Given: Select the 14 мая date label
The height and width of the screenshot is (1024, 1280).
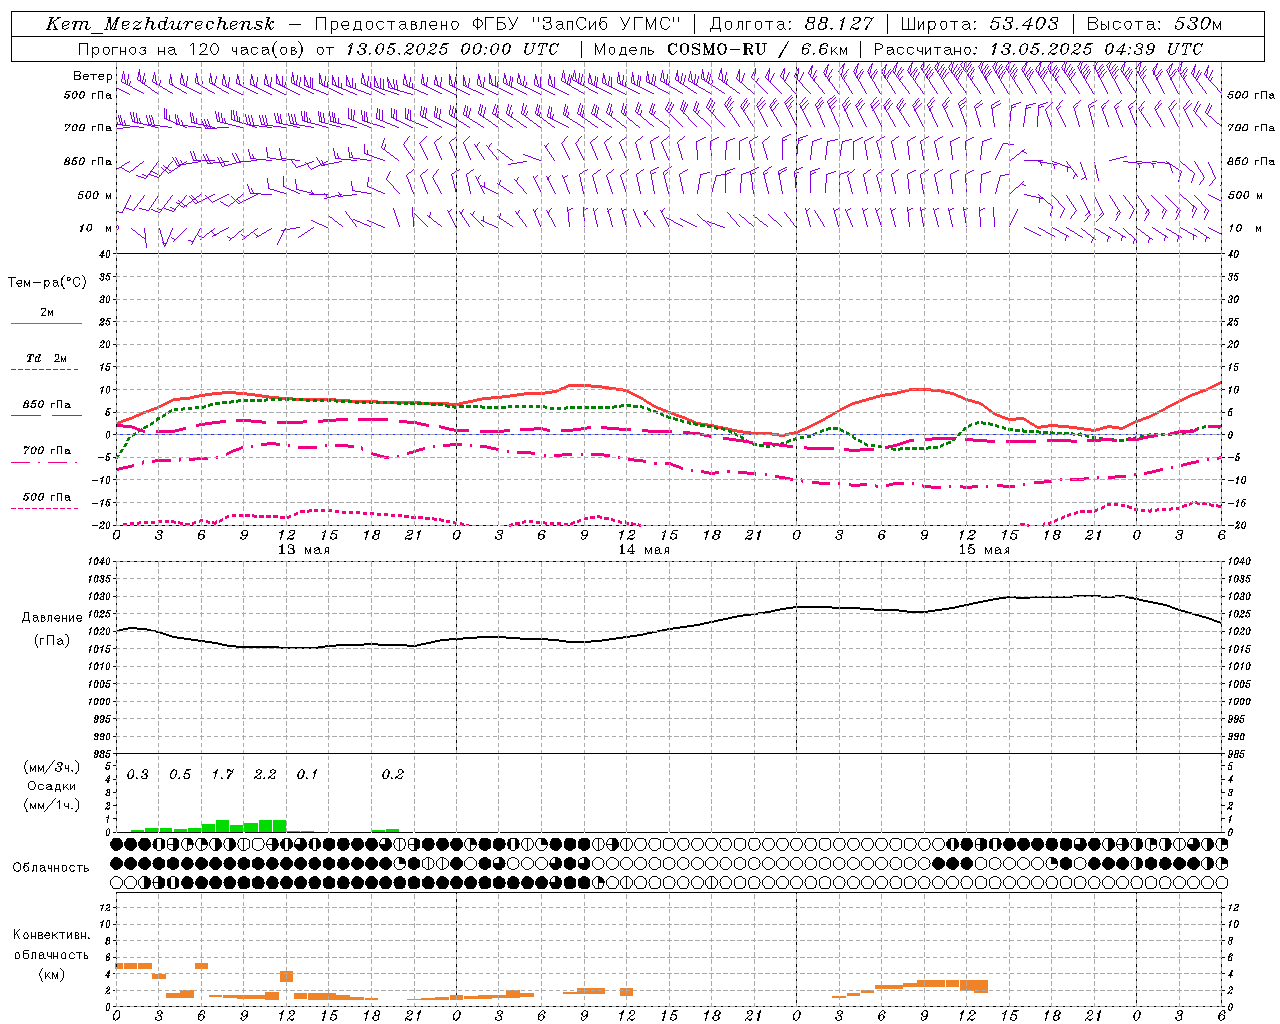Looking at the screenshot, I should [x=644, y=549].
